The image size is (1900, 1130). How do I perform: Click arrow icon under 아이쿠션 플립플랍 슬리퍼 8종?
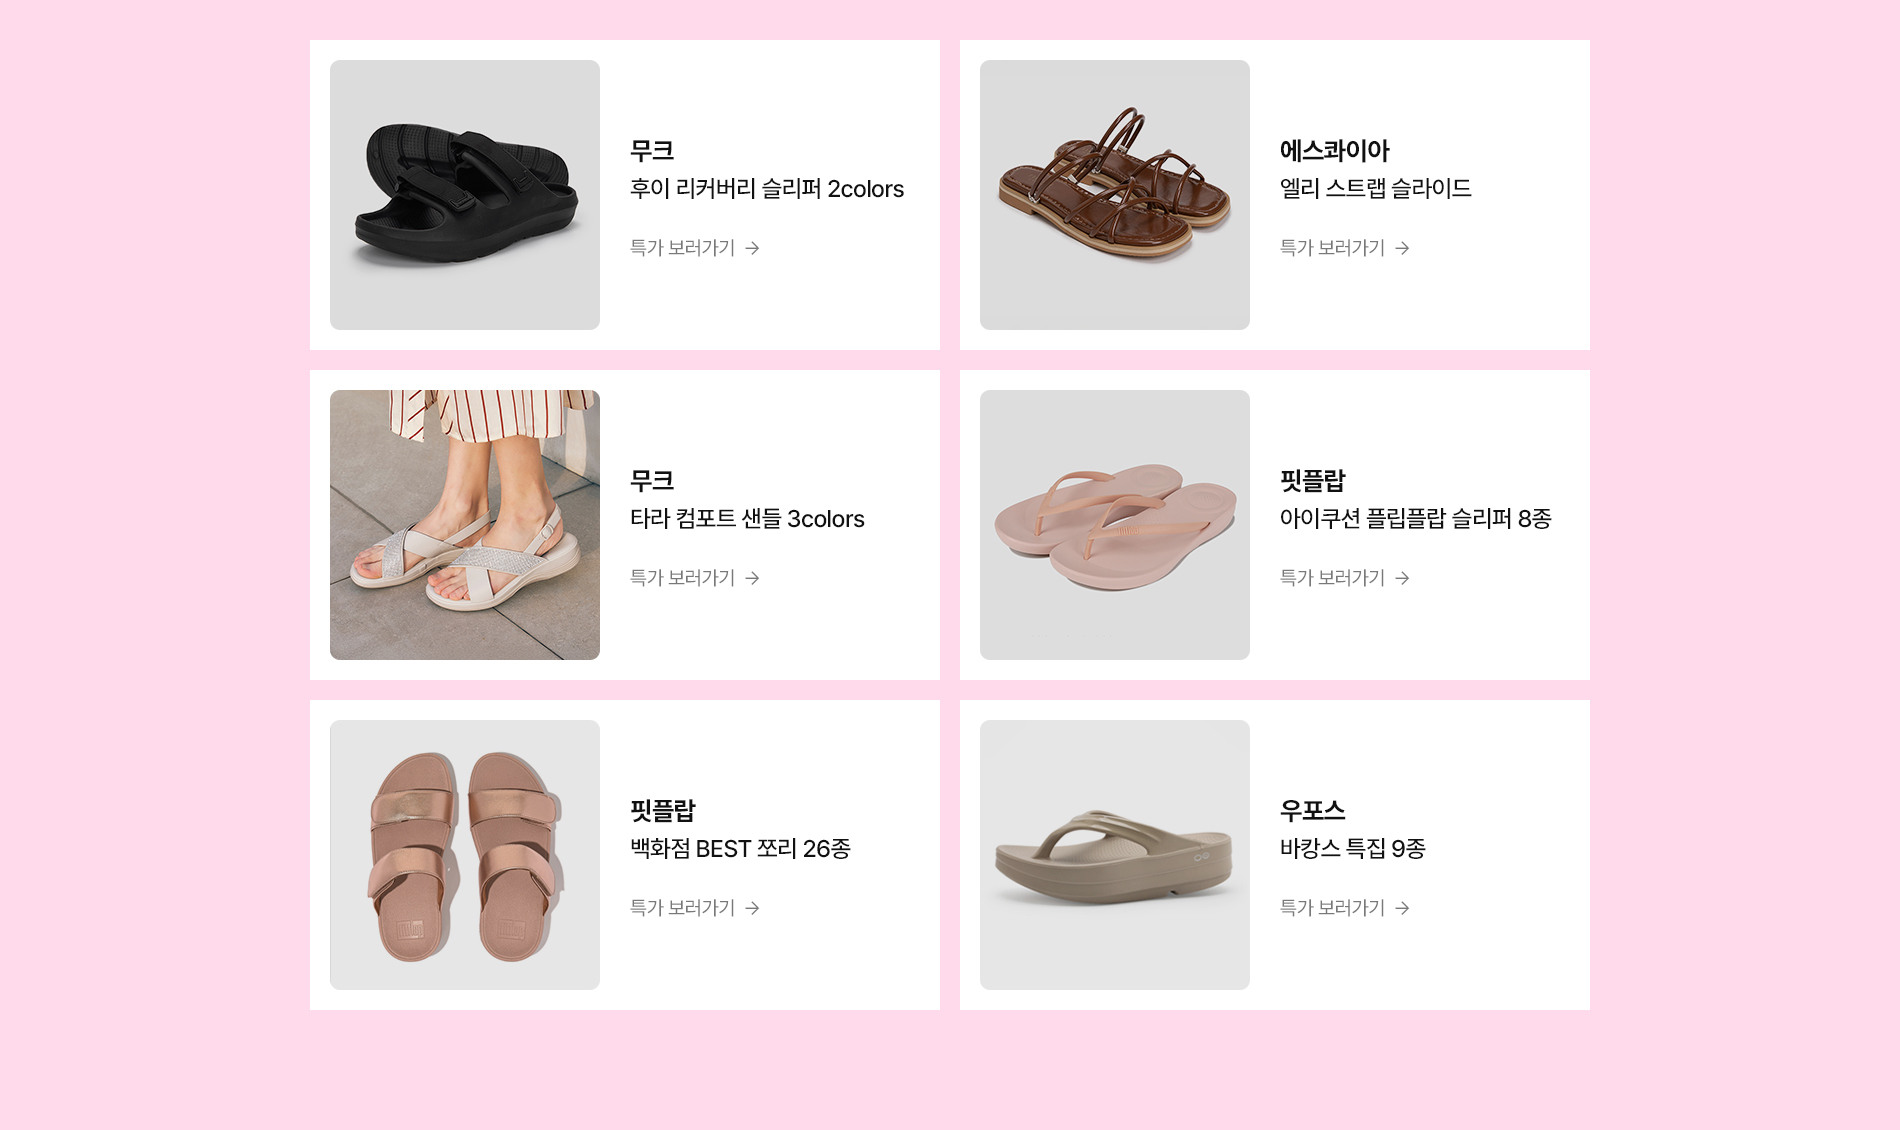click(x=1402, y=578)
